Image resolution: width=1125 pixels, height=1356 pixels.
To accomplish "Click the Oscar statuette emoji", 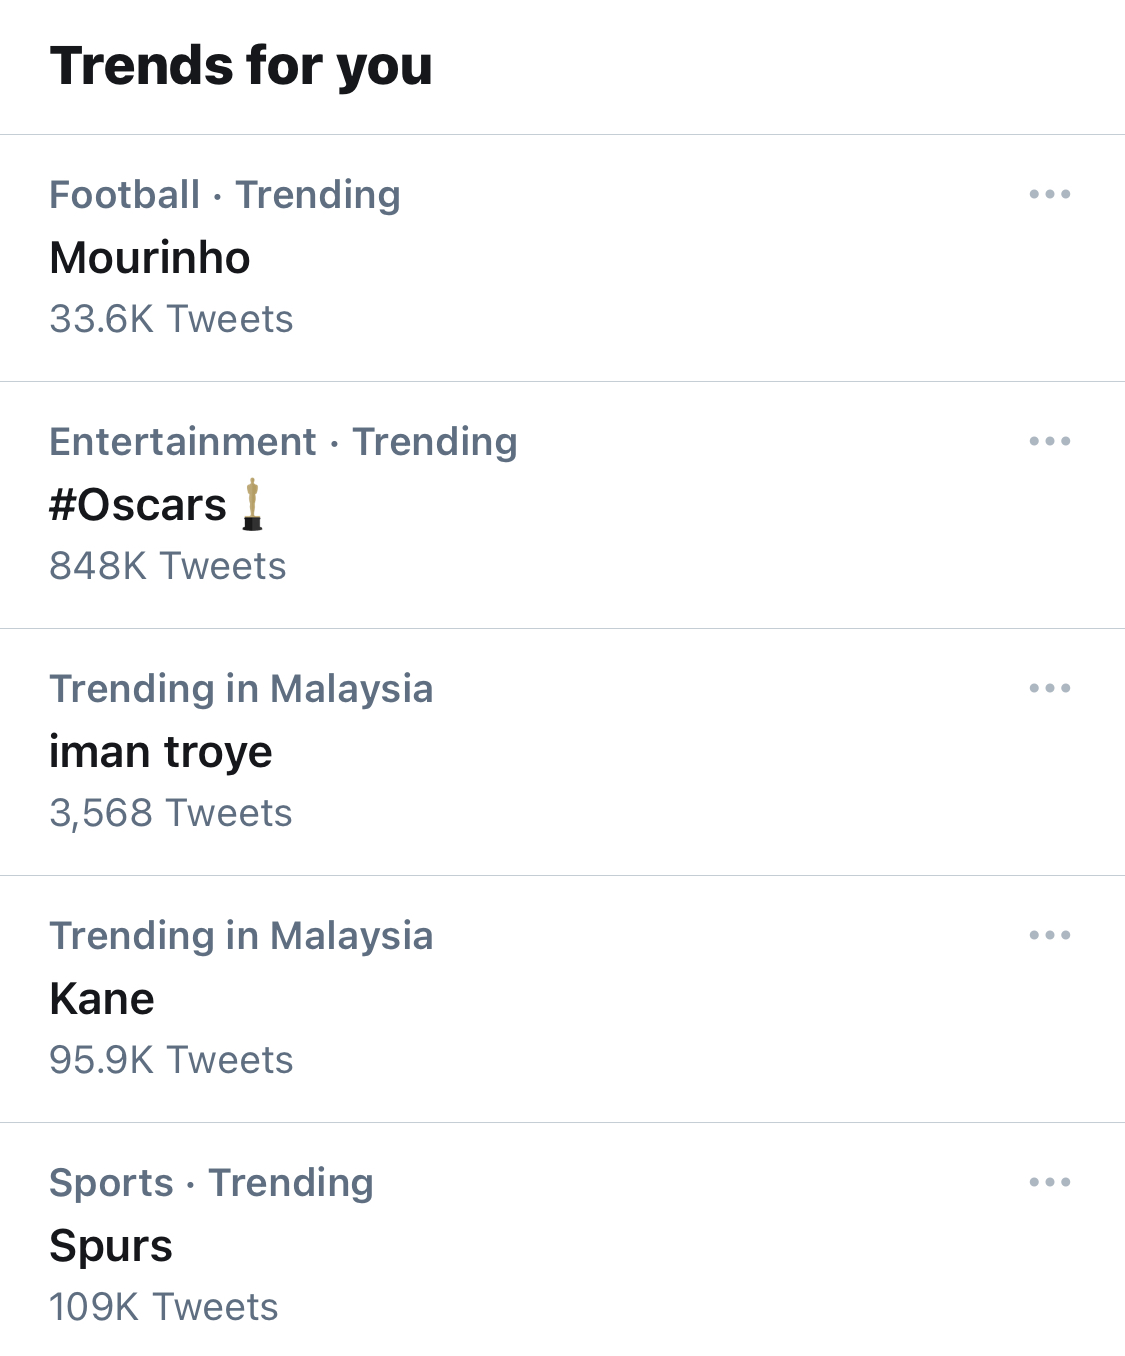I will [253, 504].
